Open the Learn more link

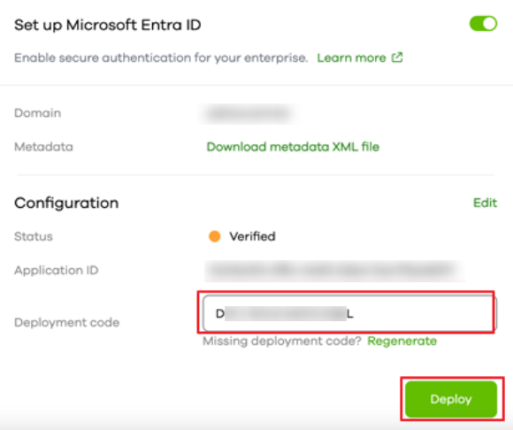point(351,58)
